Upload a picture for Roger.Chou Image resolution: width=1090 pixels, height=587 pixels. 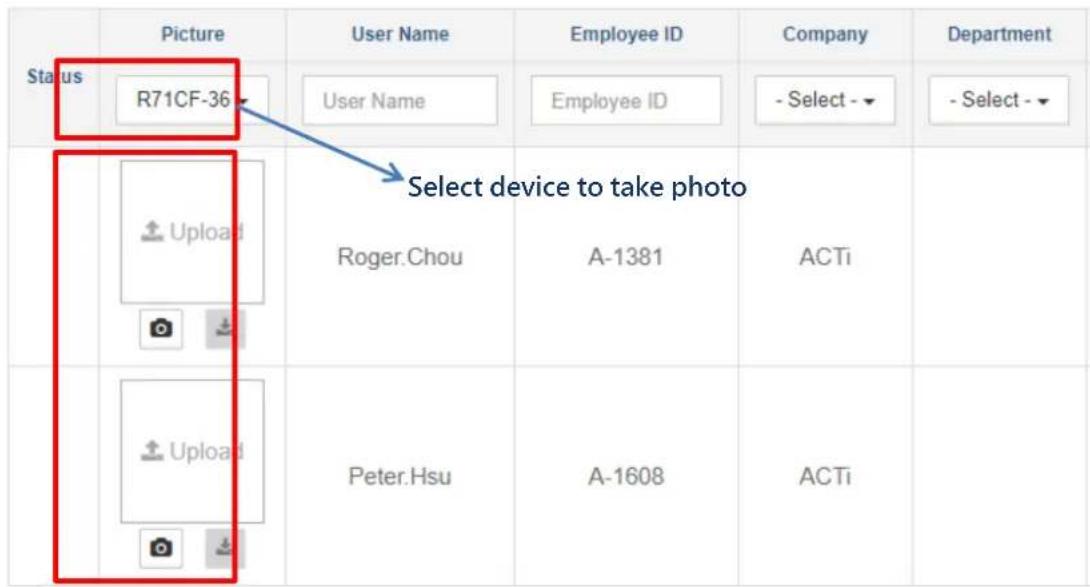tap(192, 232)
